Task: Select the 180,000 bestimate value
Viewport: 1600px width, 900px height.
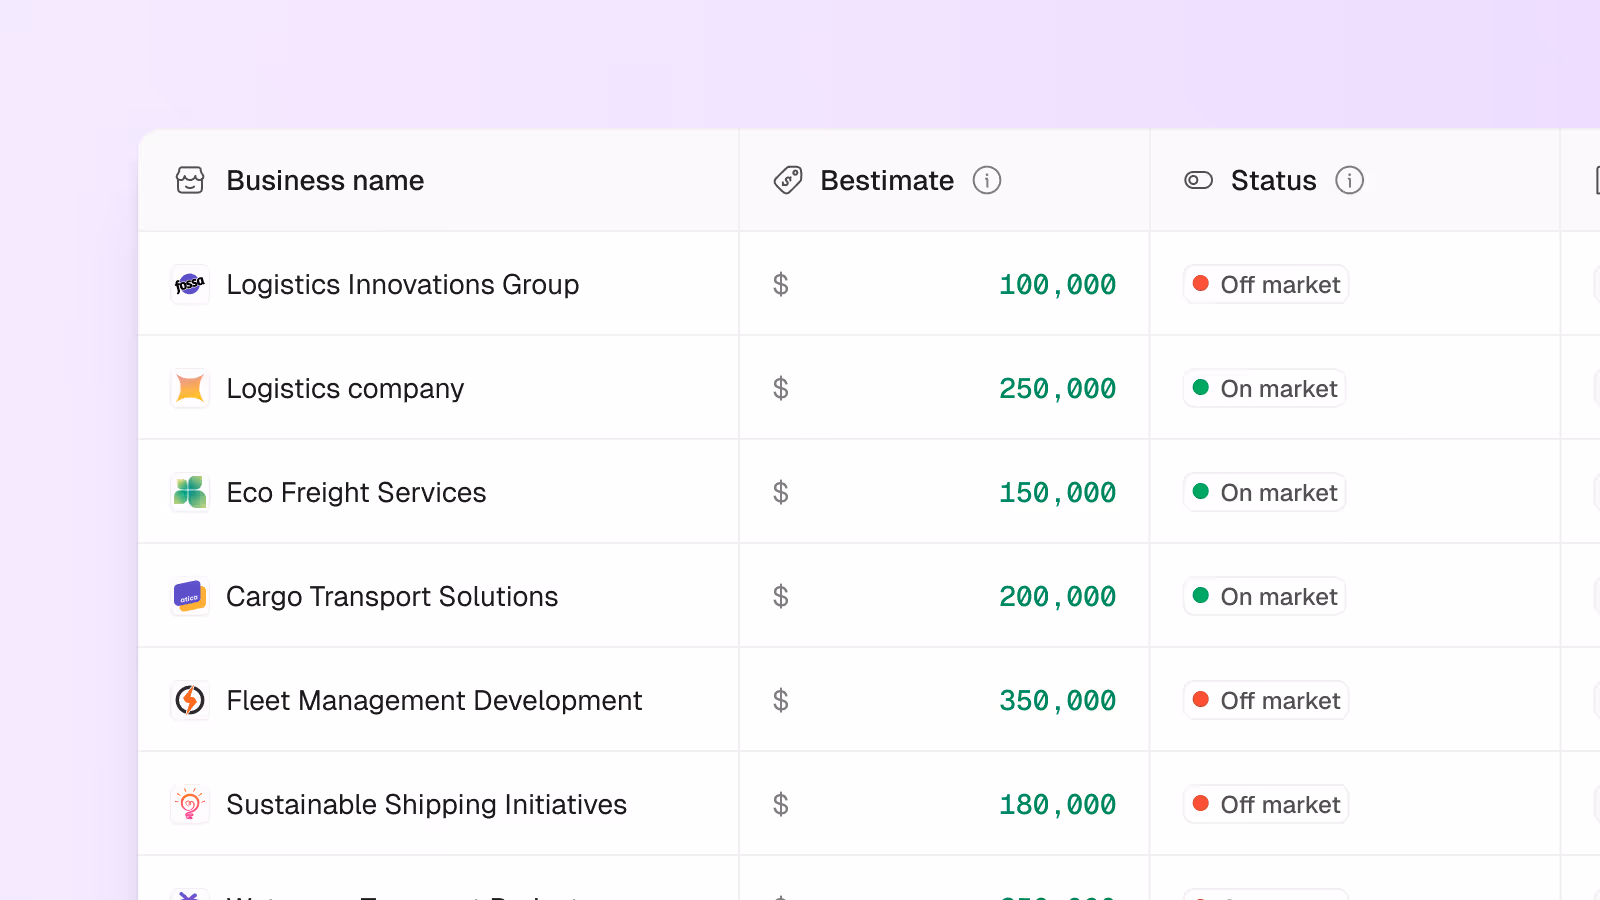Action: pos(1058,804)
